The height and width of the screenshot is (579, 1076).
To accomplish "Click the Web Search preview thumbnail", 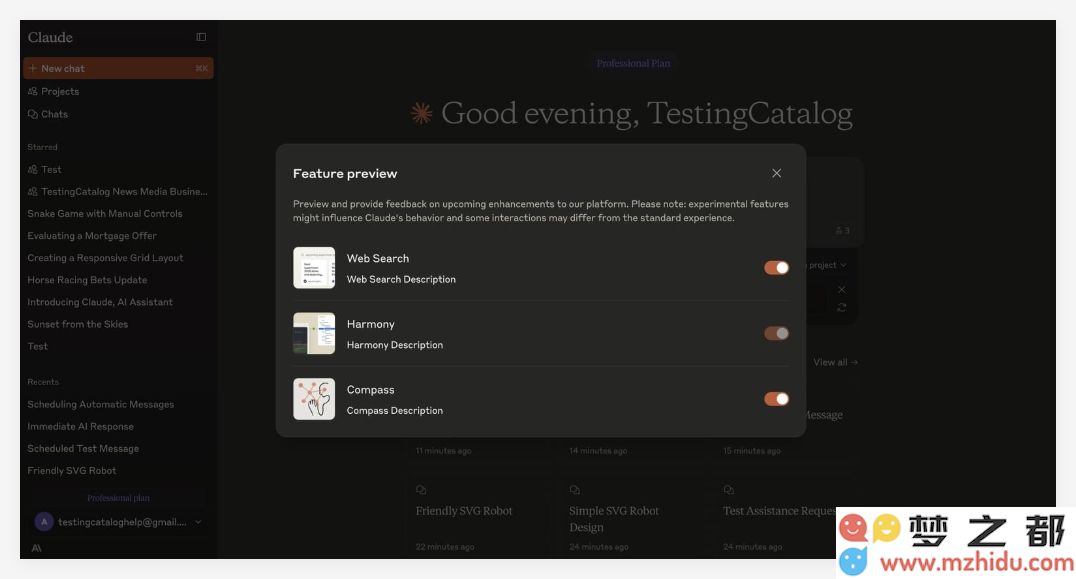I will pos(314,268).
